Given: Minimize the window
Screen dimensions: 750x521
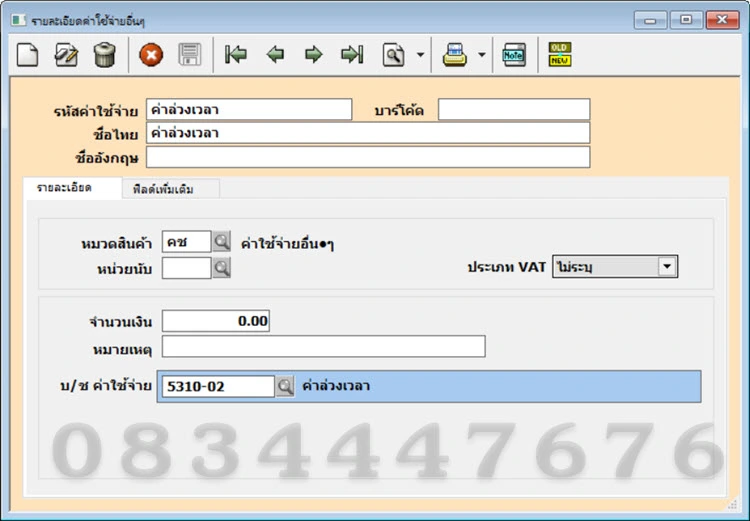Looking at the screenshot, I should coord(650,21).
